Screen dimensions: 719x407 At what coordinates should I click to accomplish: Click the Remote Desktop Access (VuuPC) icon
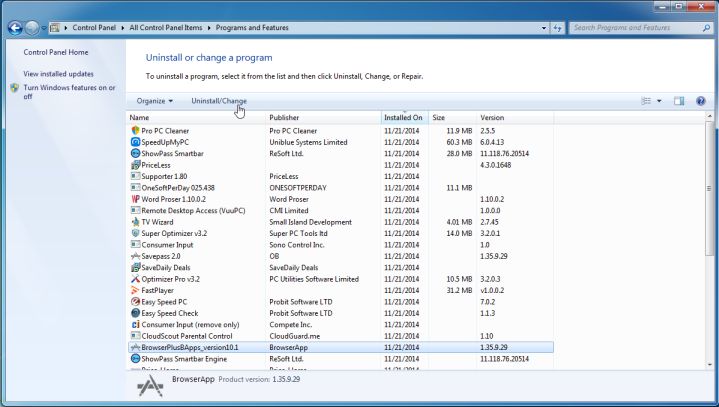click(135, 210)
